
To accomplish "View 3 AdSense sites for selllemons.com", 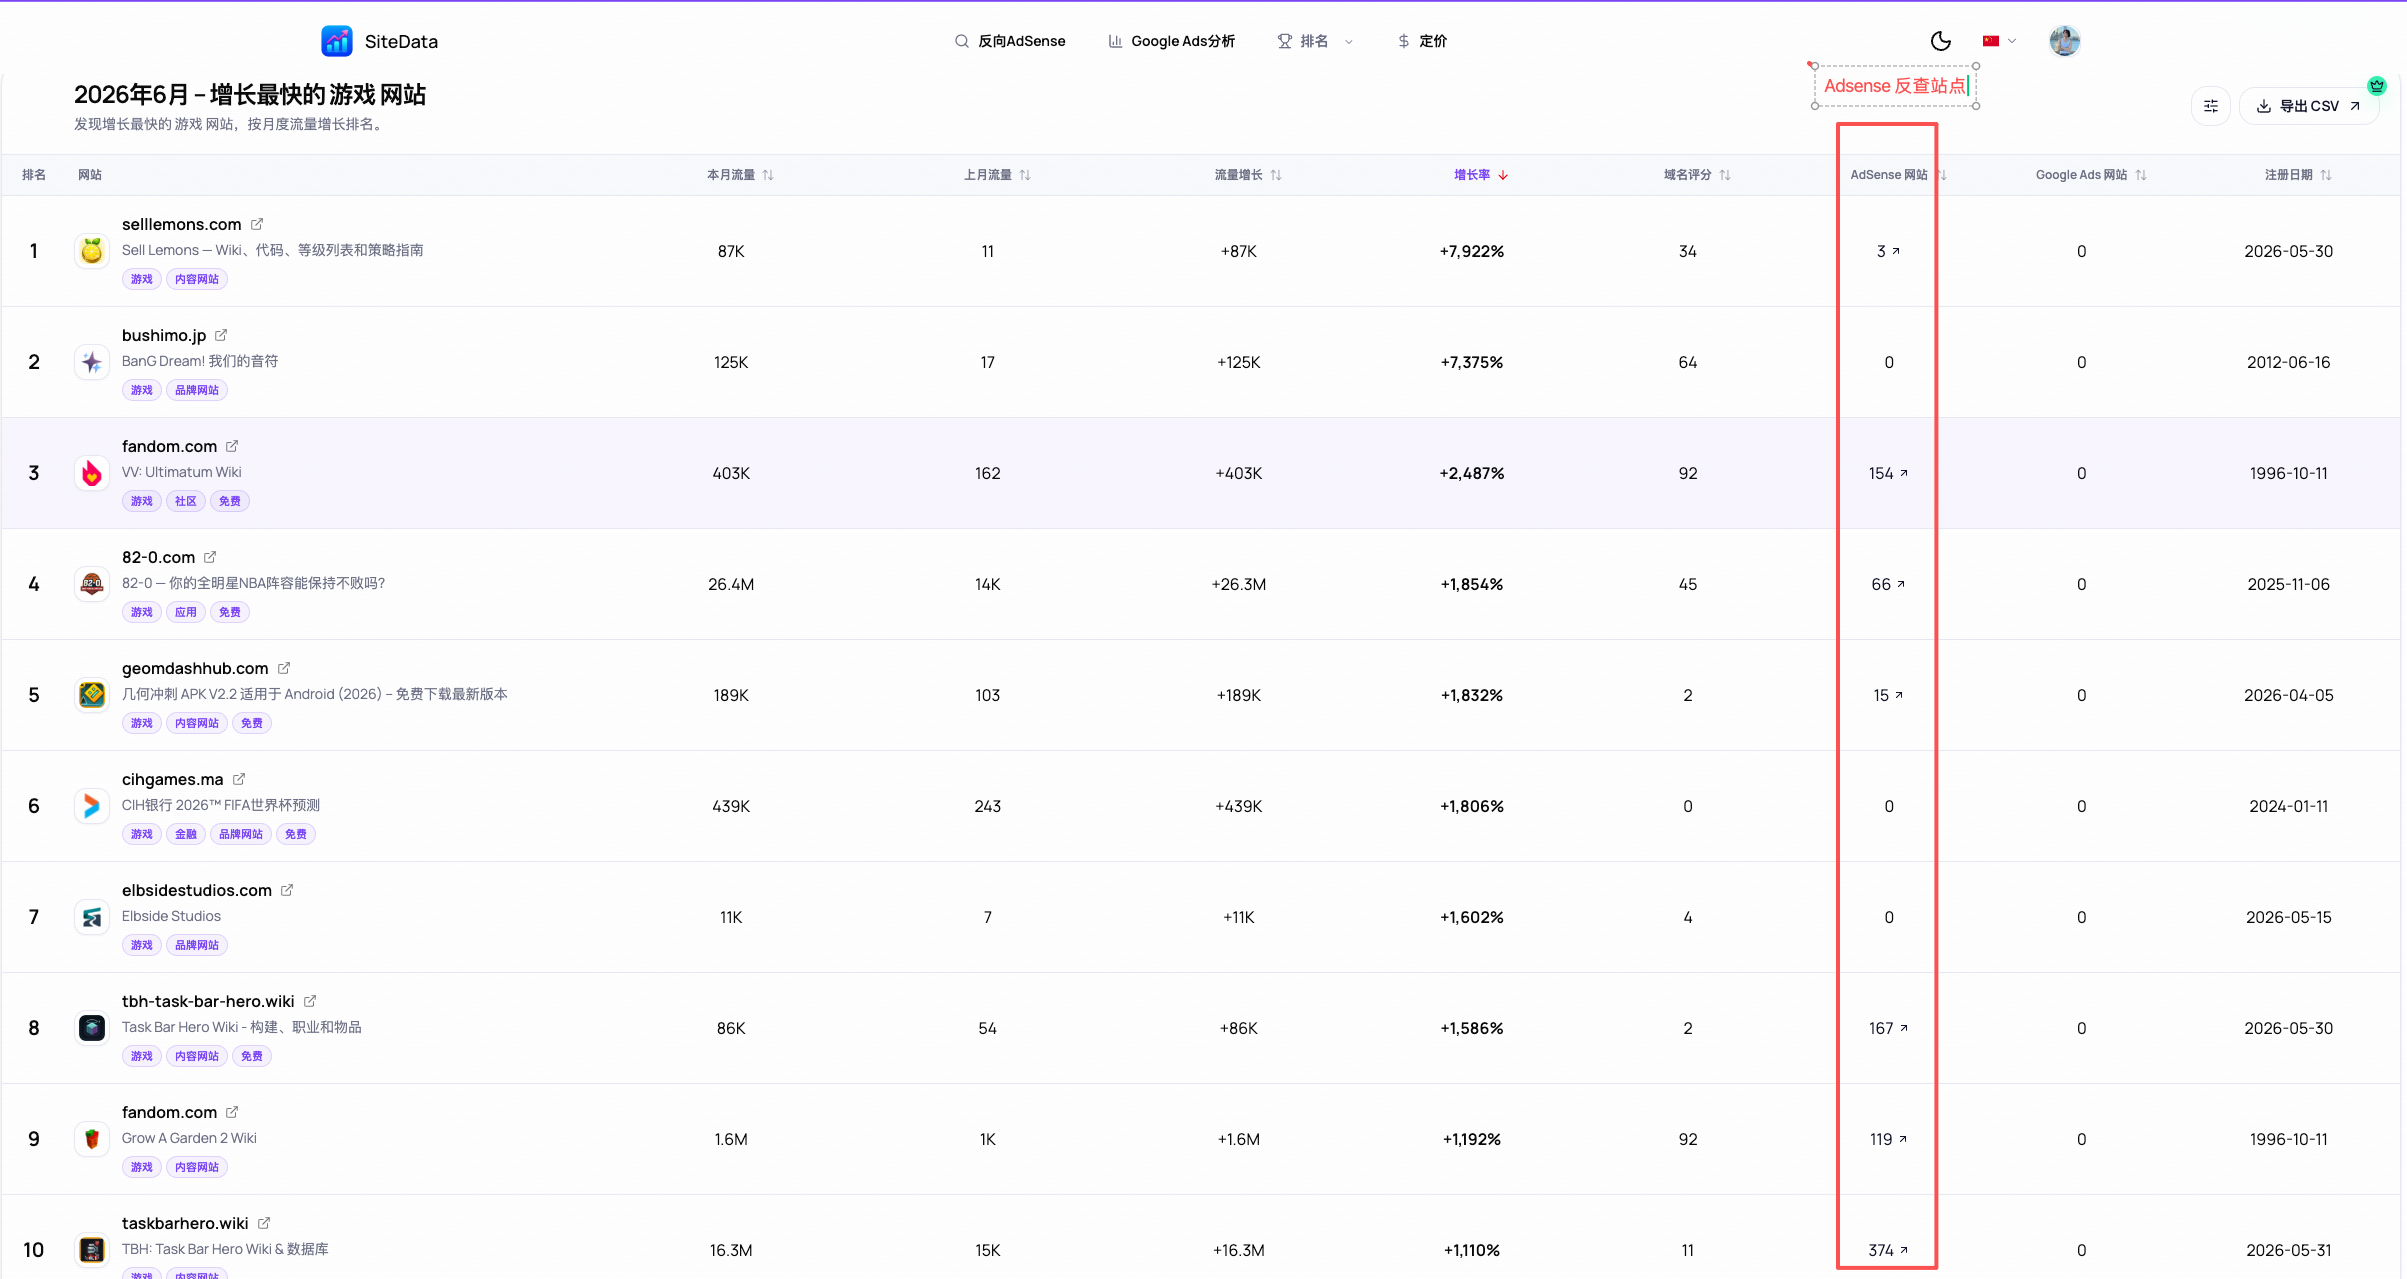I will pyautogui.click(x=1888, y=251).
